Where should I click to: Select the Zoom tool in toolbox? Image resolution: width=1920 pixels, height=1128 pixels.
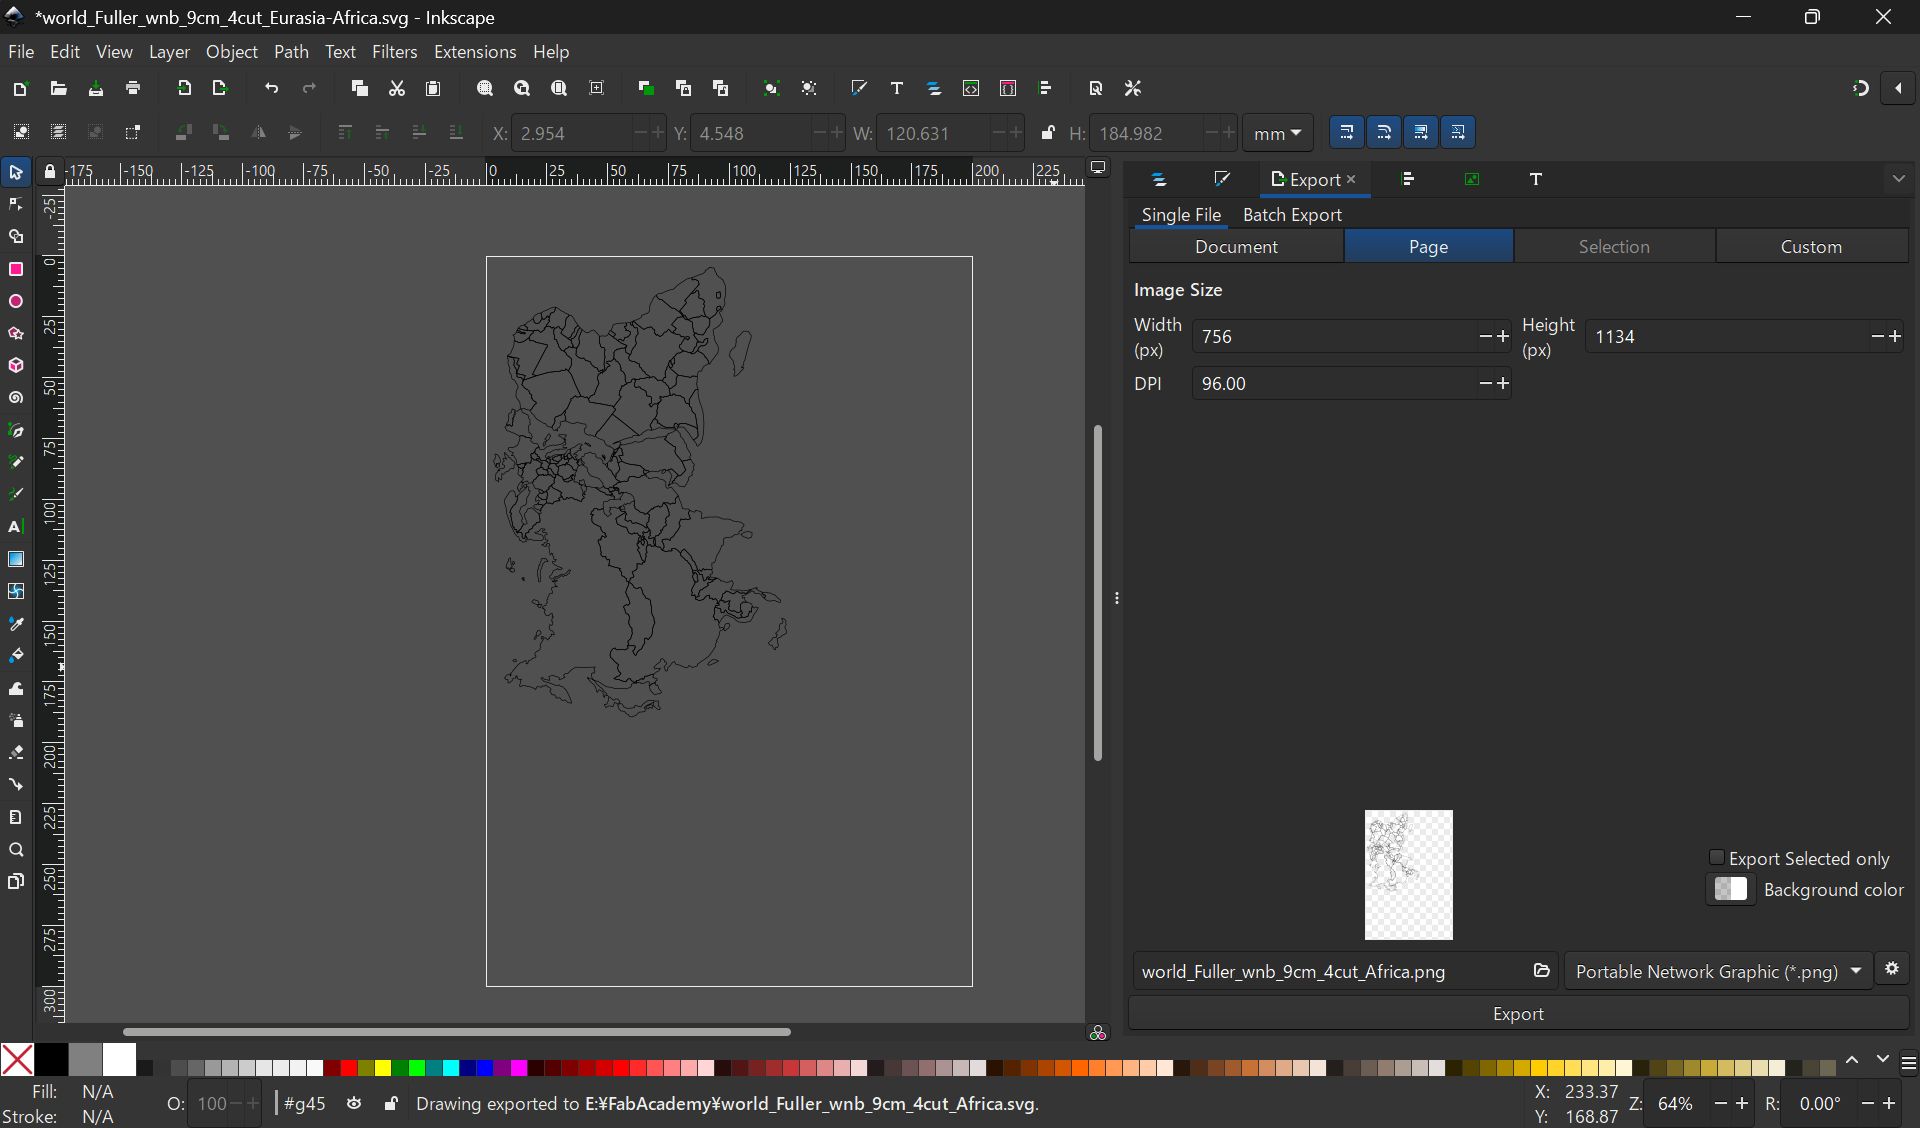tap(16, 850)
